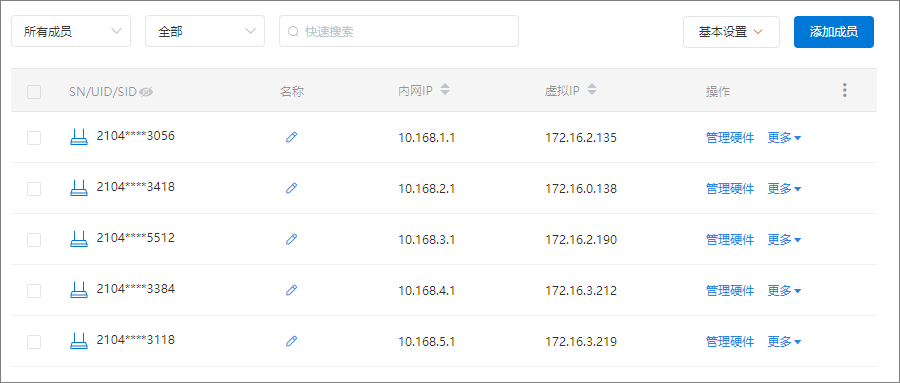The width and height of the screenshot is (900, 383).
Task: Edit name of device 2104****3418
Action: pos(292,188)
